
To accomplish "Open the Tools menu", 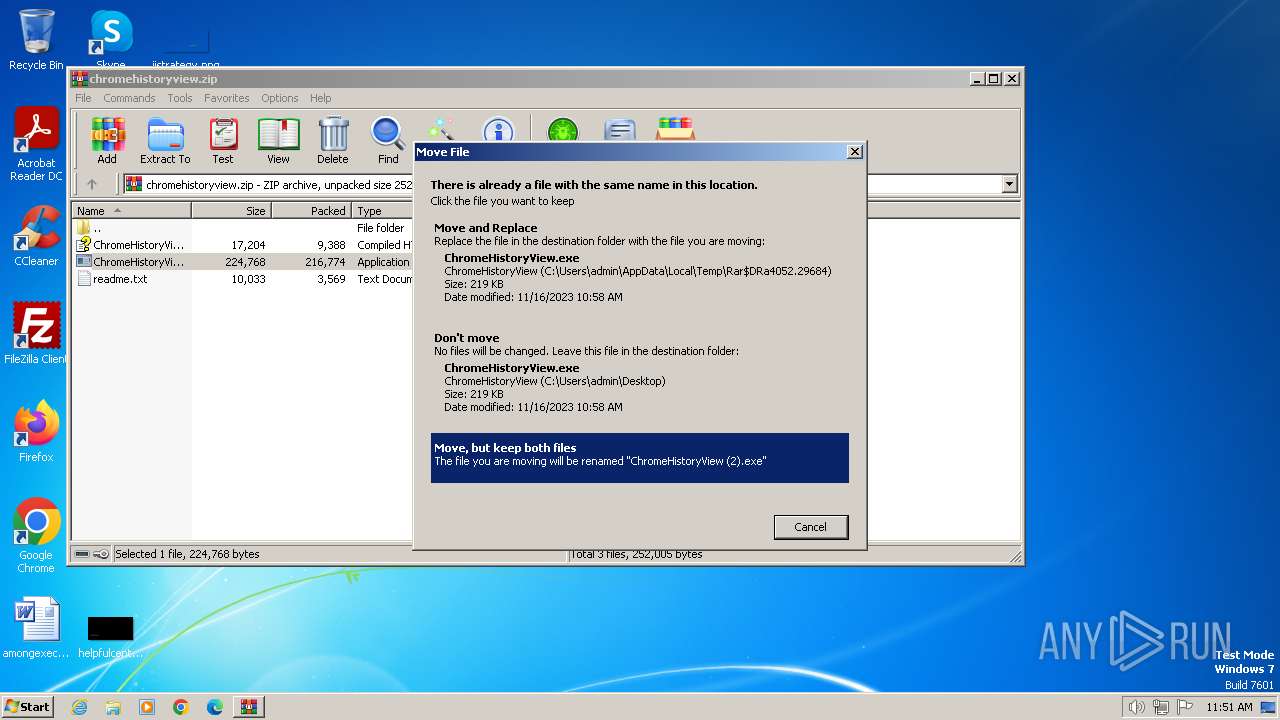I will tap(180, 98).
